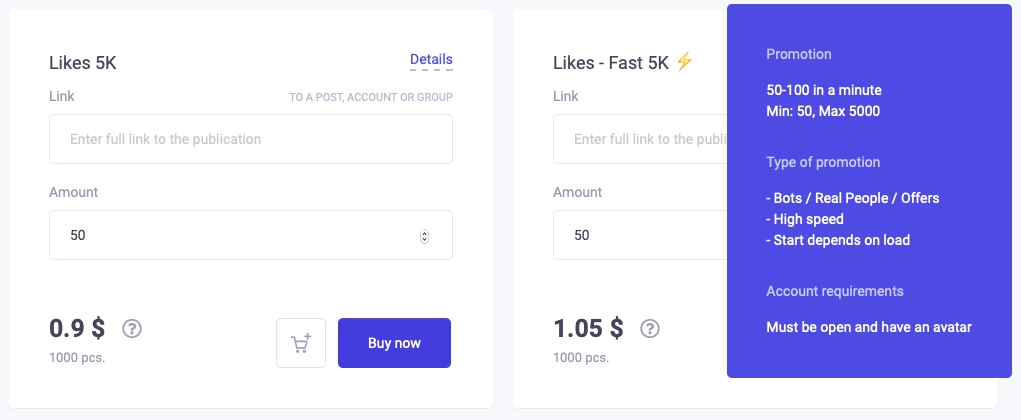The width and height of the screenshot is (1021, 420).
Task: Click the Promotion heading in tooltip
Action: 798,54
